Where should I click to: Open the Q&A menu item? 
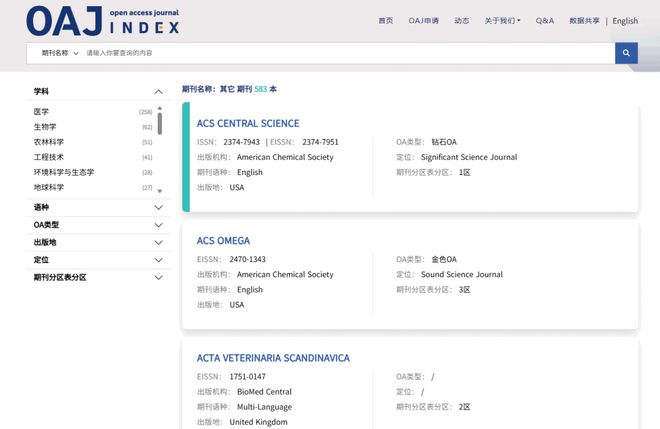point(545,21)
